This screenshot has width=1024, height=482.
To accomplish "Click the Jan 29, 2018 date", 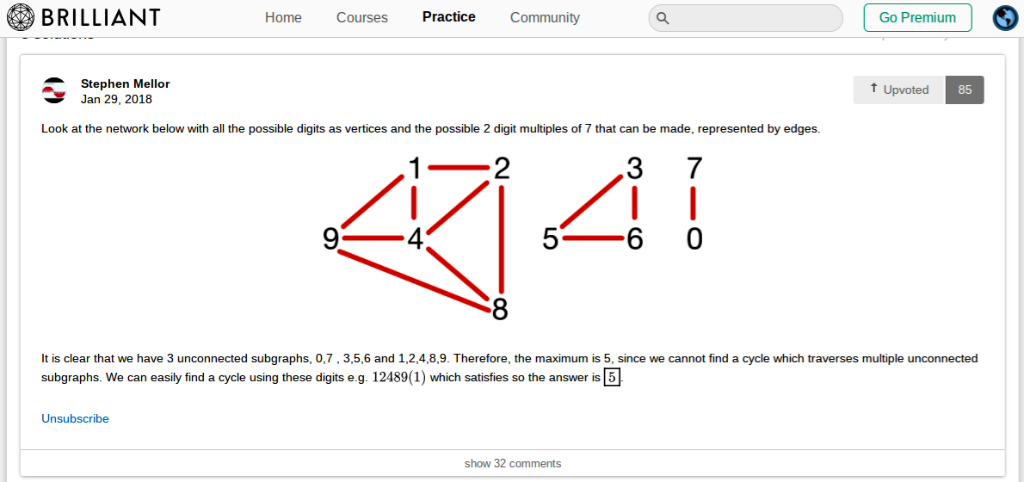I will pos(116,99).
